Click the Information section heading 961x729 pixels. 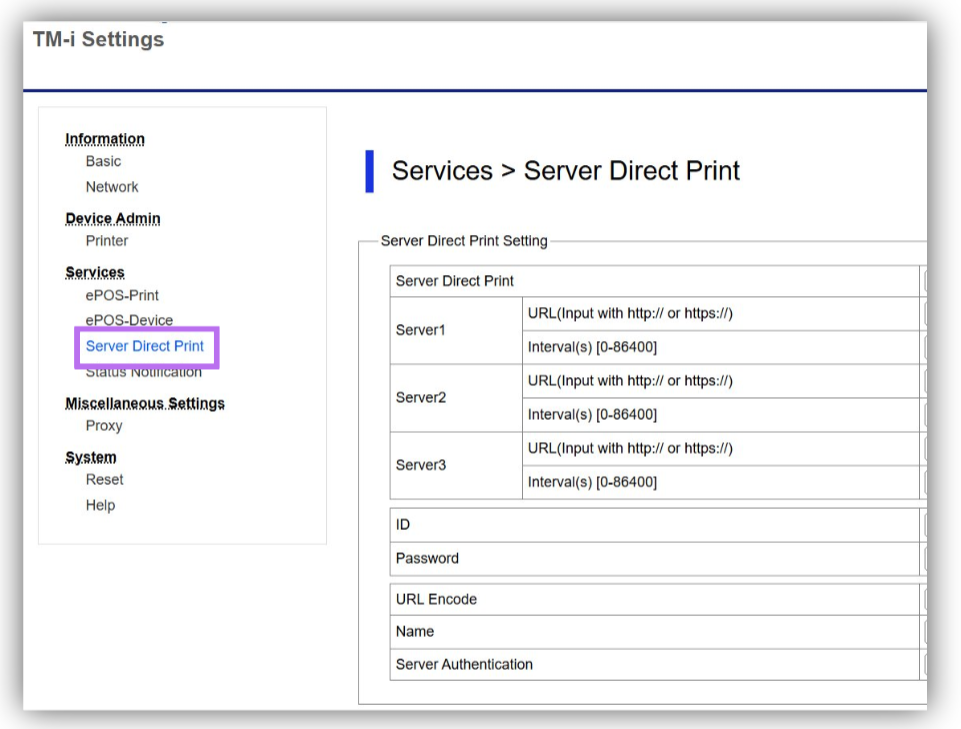pyautogui.click(x=105, y=139)
